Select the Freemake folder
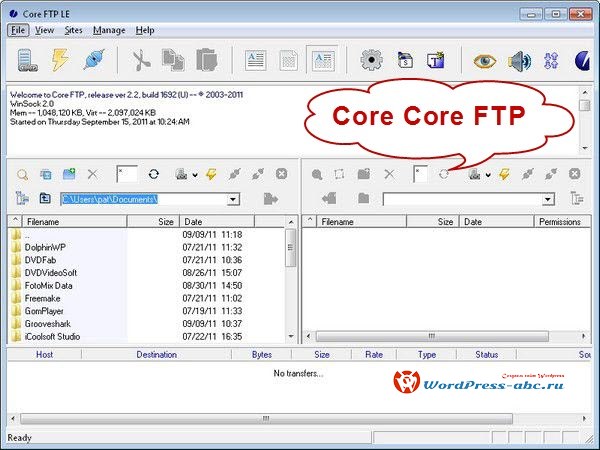The image size is (600, 450). (x=42, y=298)
